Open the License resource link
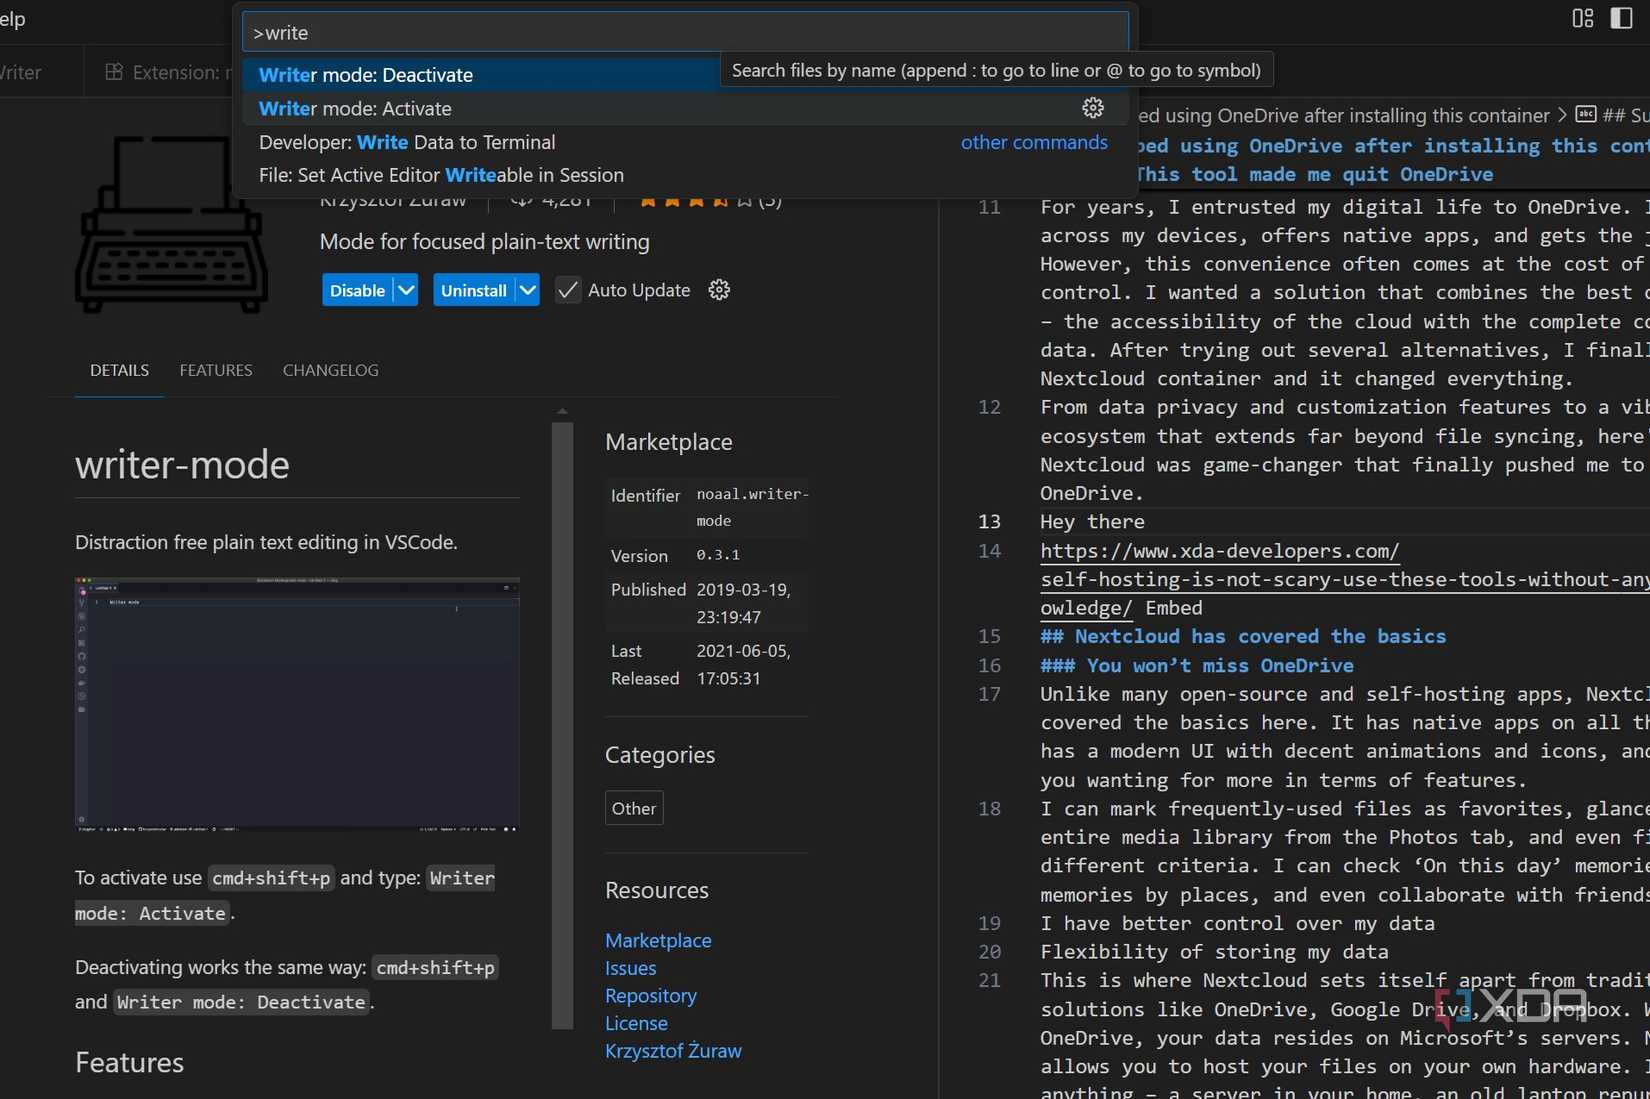The width and height of the screenshot is (1650, 1099). (x=636, y=1023)
